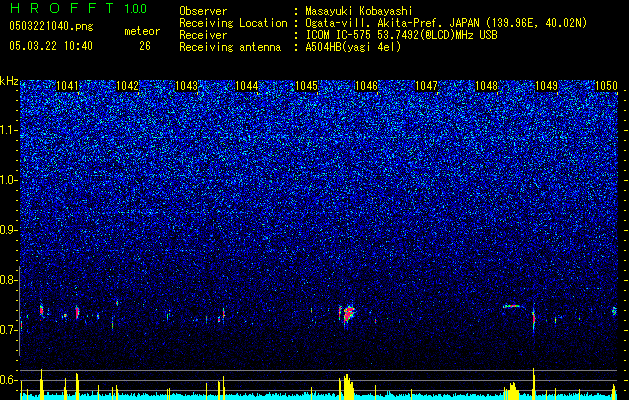Select the Ogata-vill. Akita-Pref. JAPAN location text
Viewport: 629px width, 400px height.
pyautogui.click(x=446, y=23)
